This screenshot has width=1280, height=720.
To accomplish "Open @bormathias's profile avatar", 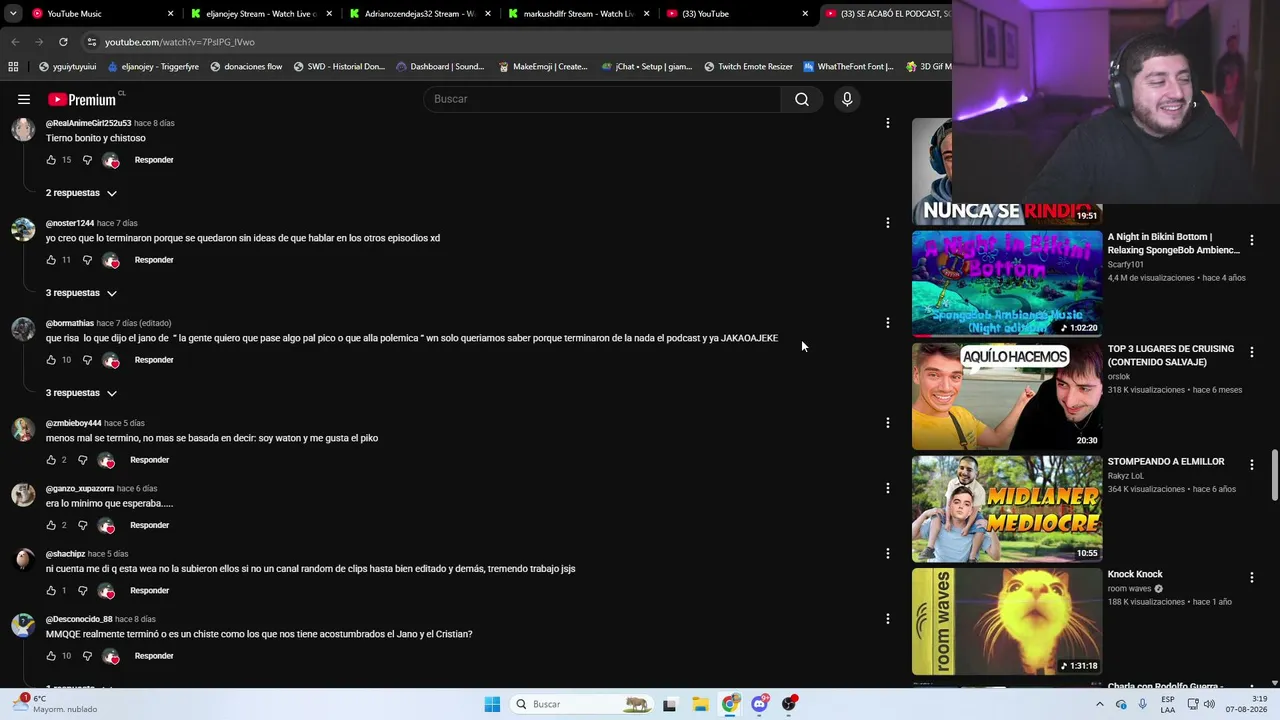I will point(23,330).
